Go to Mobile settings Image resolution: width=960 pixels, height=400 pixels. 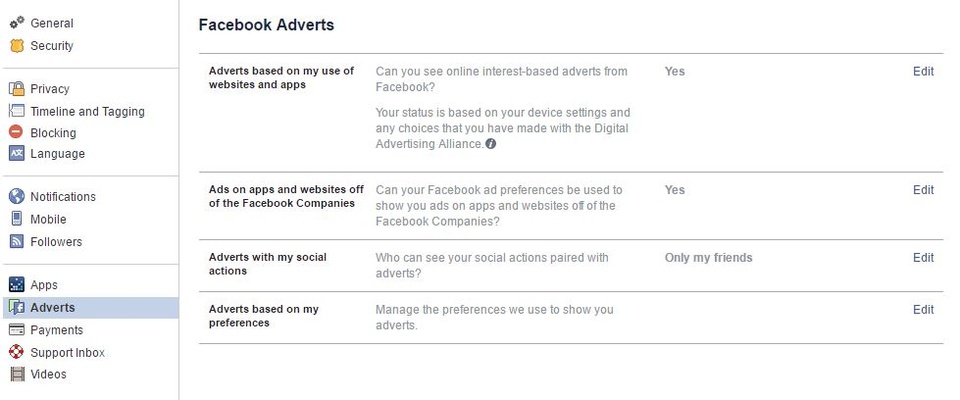(x=48, y=219)
